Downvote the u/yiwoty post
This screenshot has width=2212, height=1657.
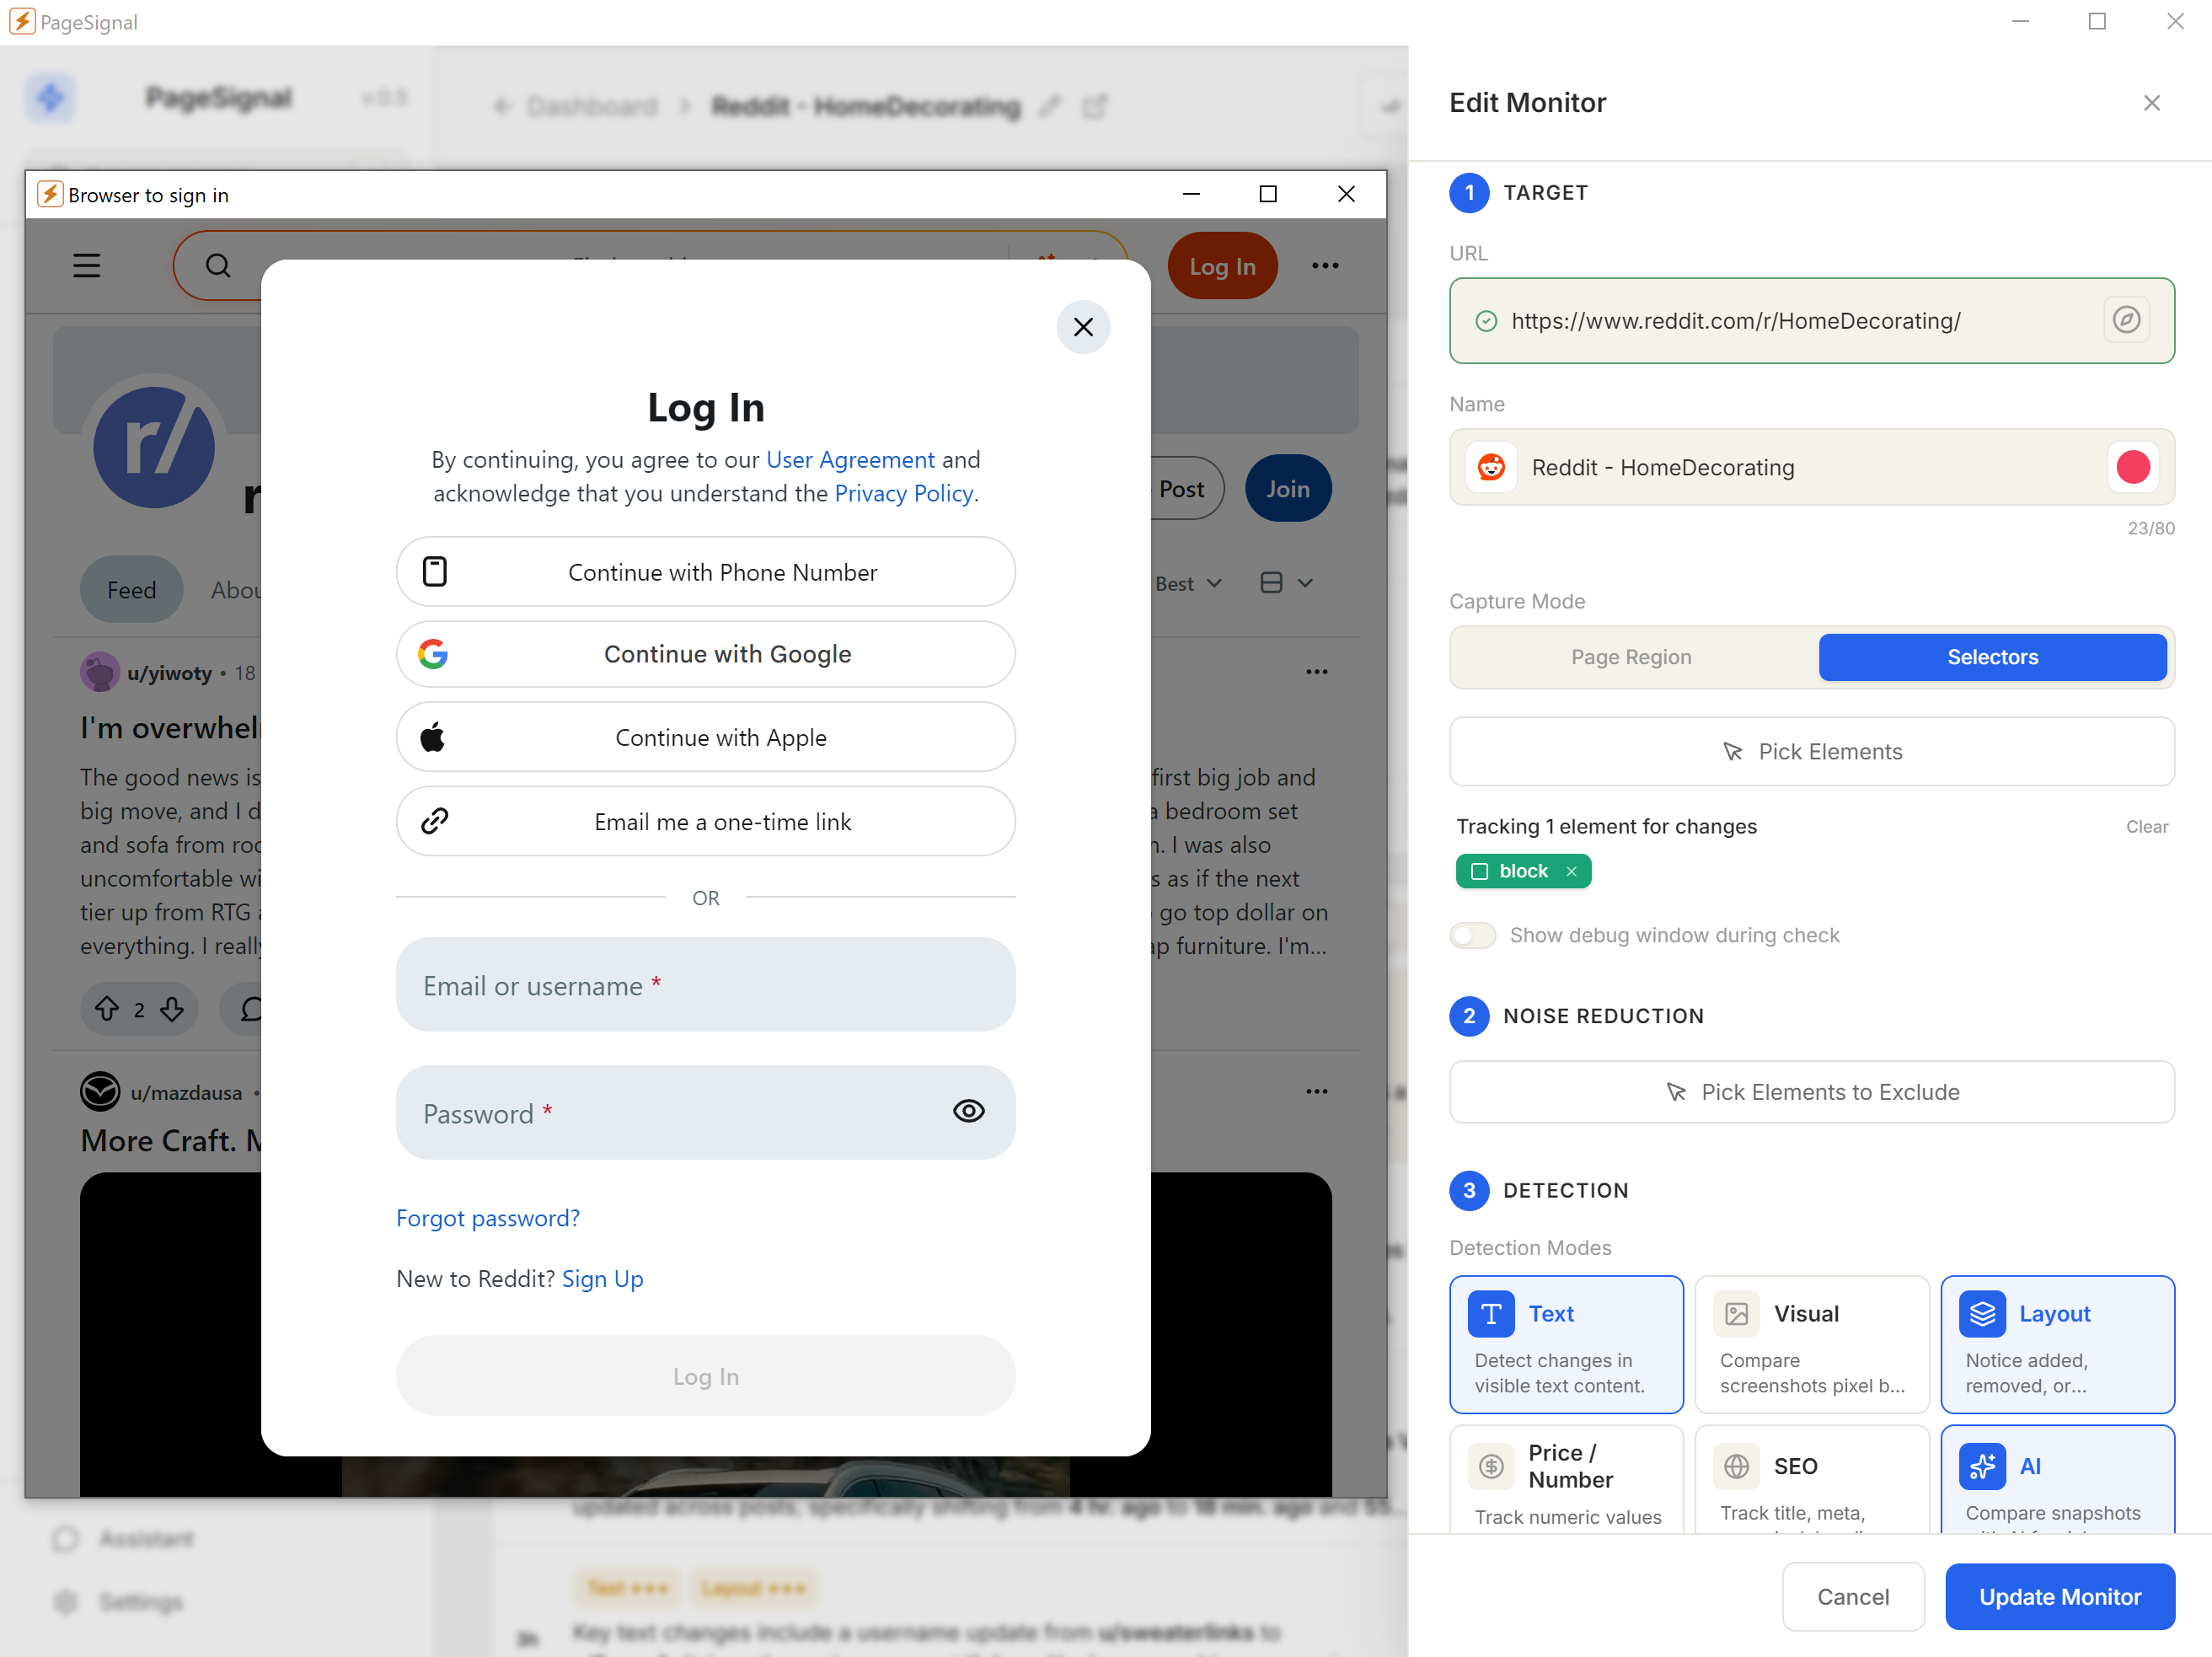172,1009
